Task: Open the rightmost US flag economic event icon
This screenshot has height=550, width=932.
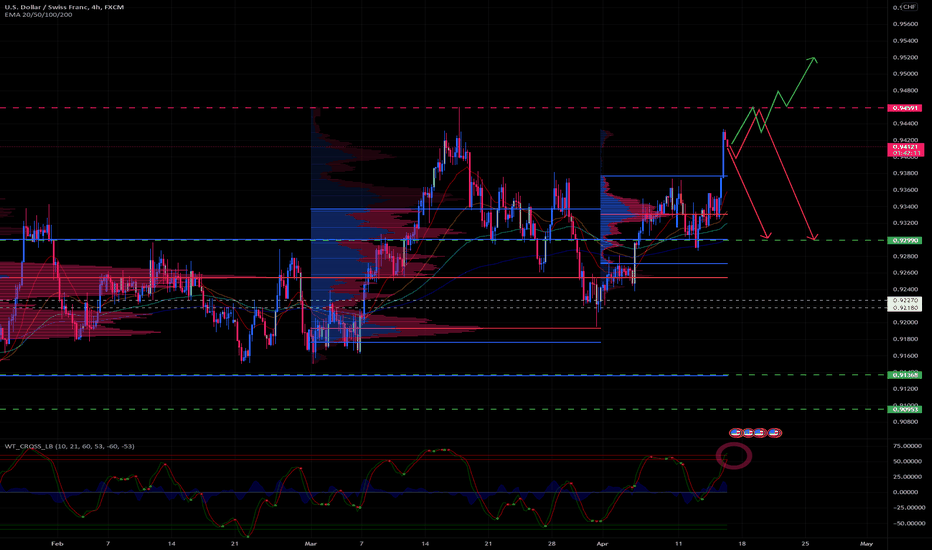Action: (774, 433)
